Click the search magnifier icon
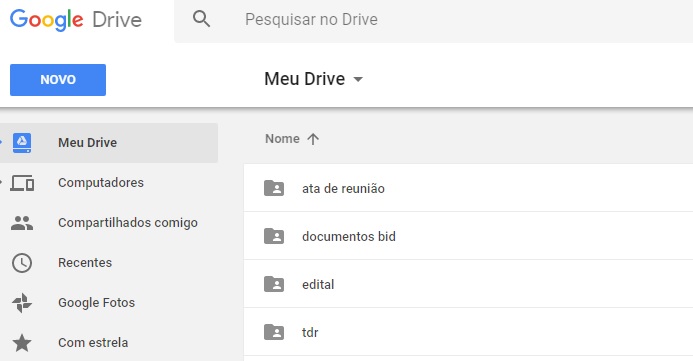 tap(202, 19)
